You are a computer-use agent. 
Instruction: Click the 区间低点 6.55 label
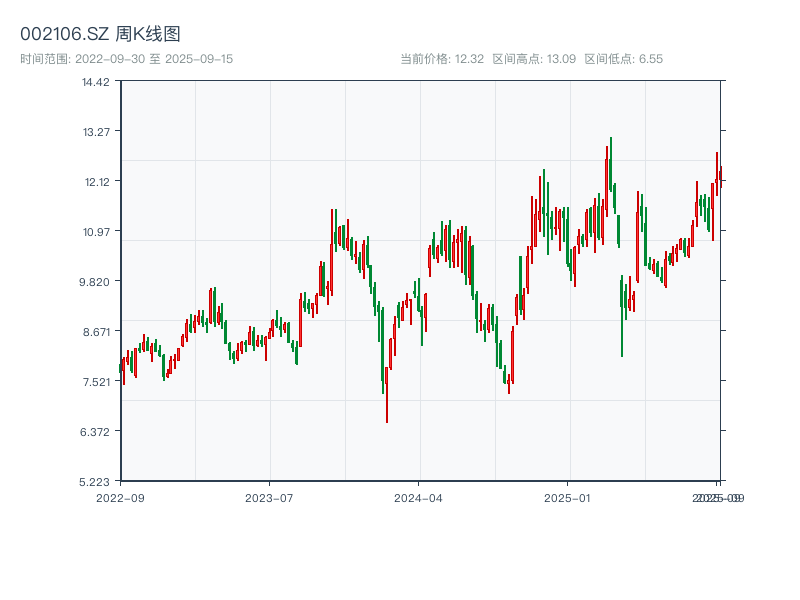pyautogui.click(x=623, y=59)
